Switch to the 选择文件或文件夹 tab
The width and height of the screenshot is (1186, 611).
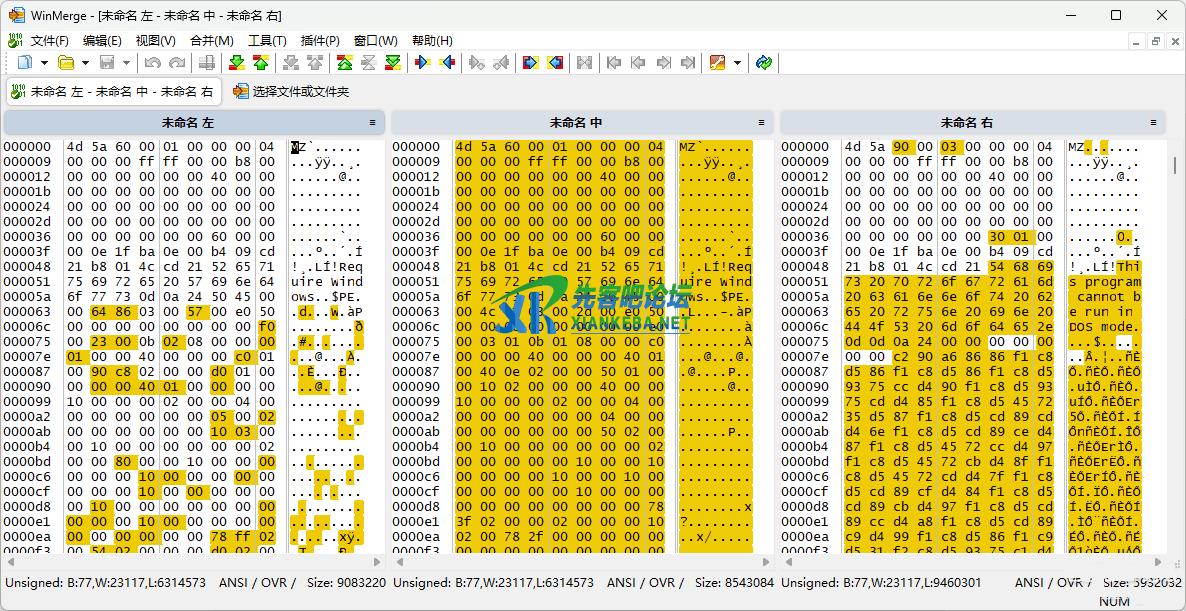point(291,92)
